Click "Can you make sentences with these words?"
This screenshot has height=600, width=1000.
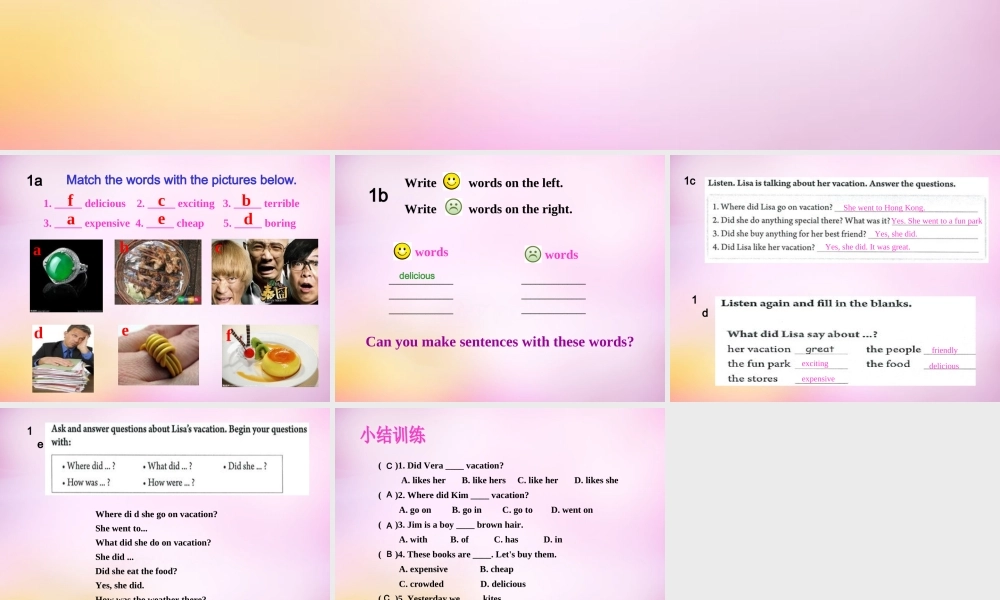(x=499, y=342)
